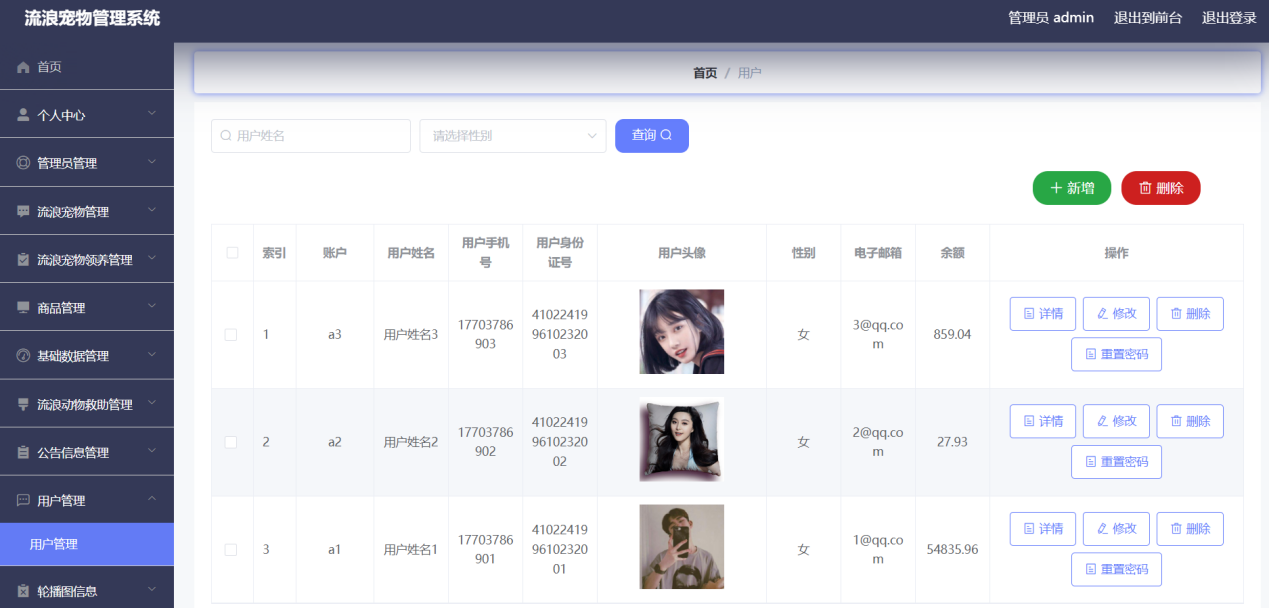Click the 用户姓名 search input field
Image resolution: width=1269 pixels, height=608 pixels.
[x=310, y=135]
